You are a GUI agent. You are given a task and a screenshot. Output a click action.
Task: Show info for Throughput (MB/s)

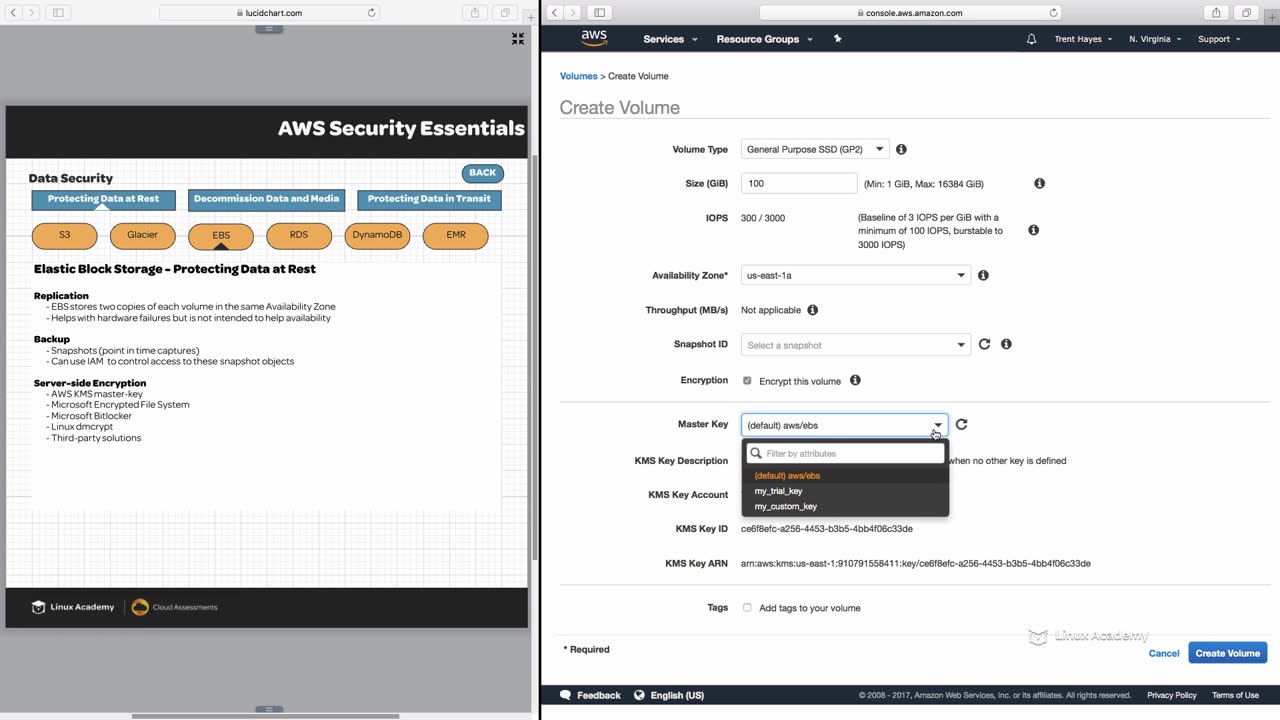click(812, 310)
